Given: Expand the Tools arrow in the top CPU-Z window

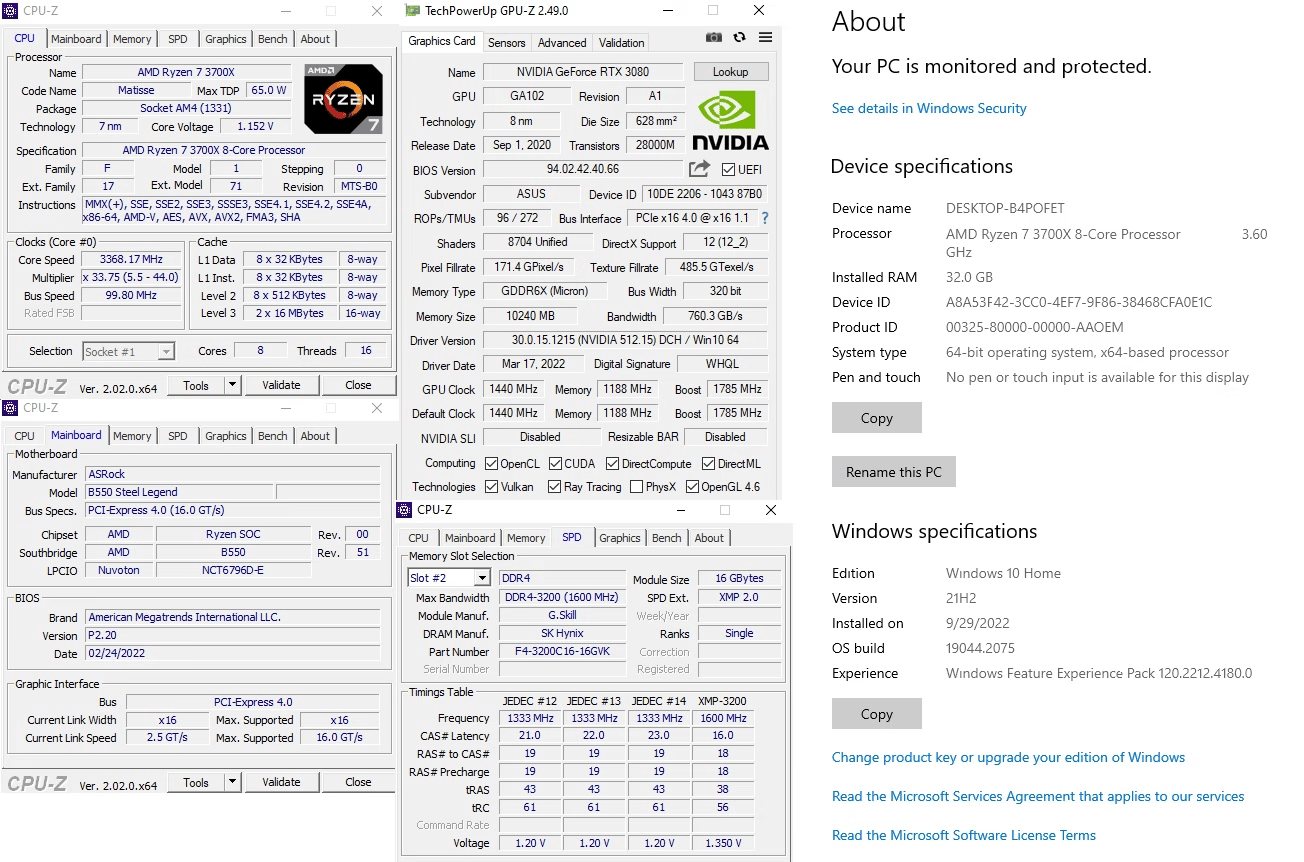Looking at the screenshot, I should click(x=232, y=385).
